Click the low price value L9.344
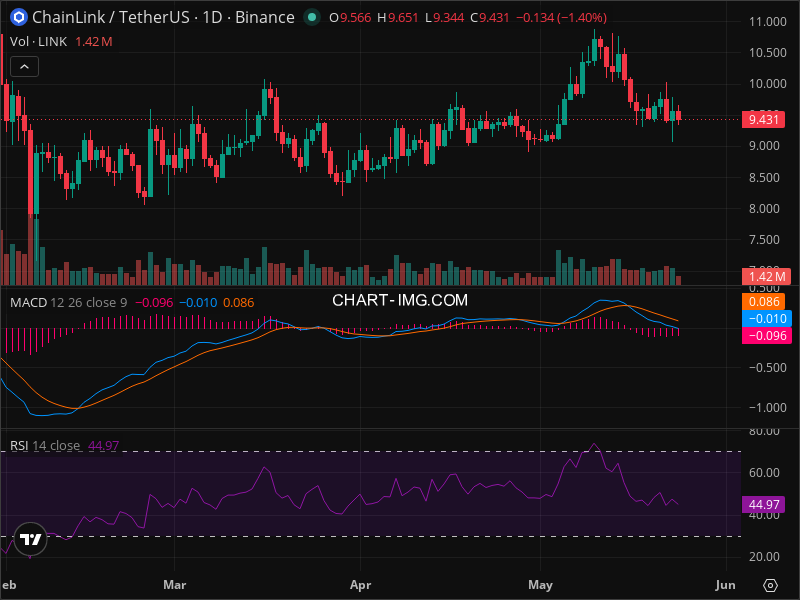 point(444,18)
